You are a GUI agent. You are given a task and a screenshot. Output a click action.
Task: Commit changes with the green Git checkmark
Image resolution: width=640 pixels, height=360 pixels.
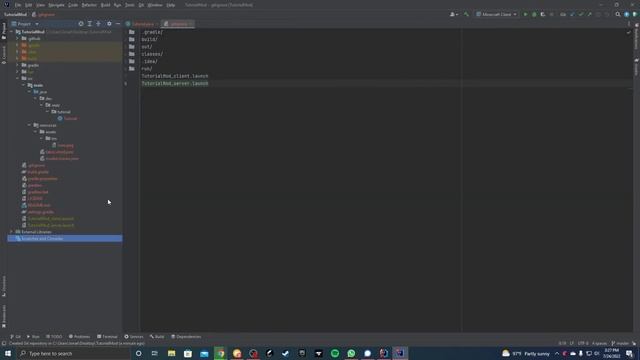click(x=581, y=14)
